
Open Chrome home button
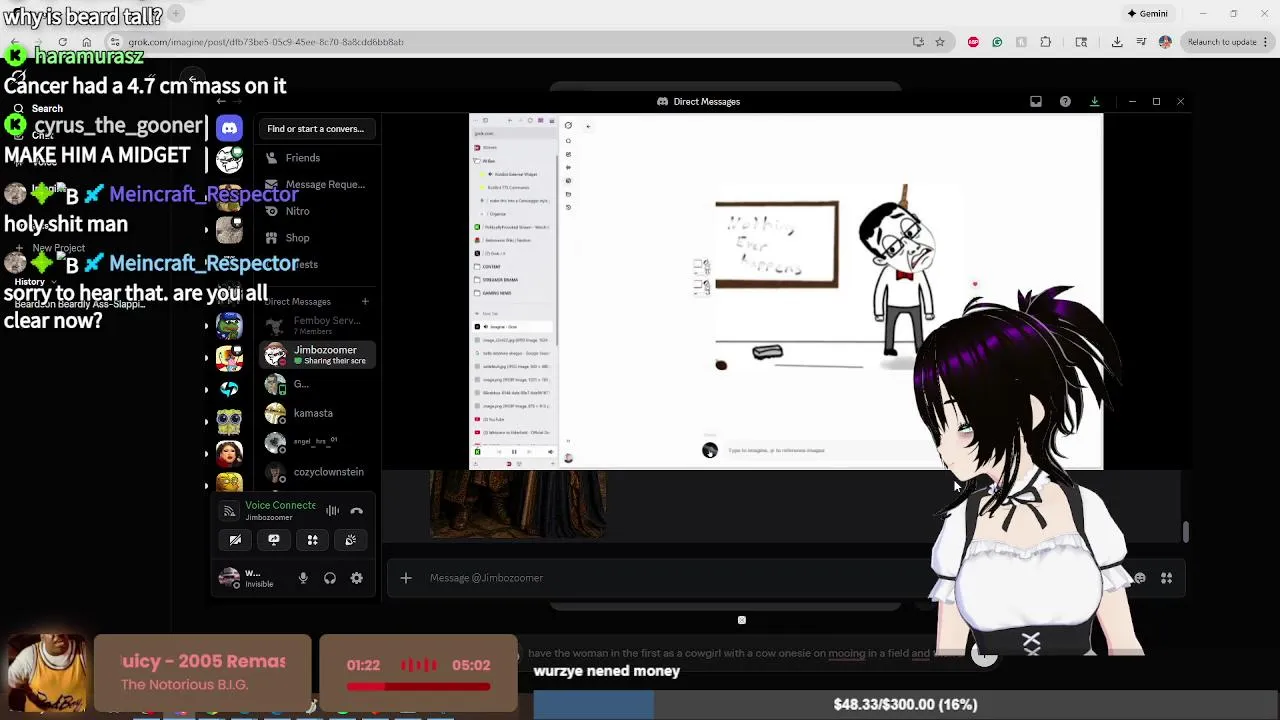coord(87,42)
